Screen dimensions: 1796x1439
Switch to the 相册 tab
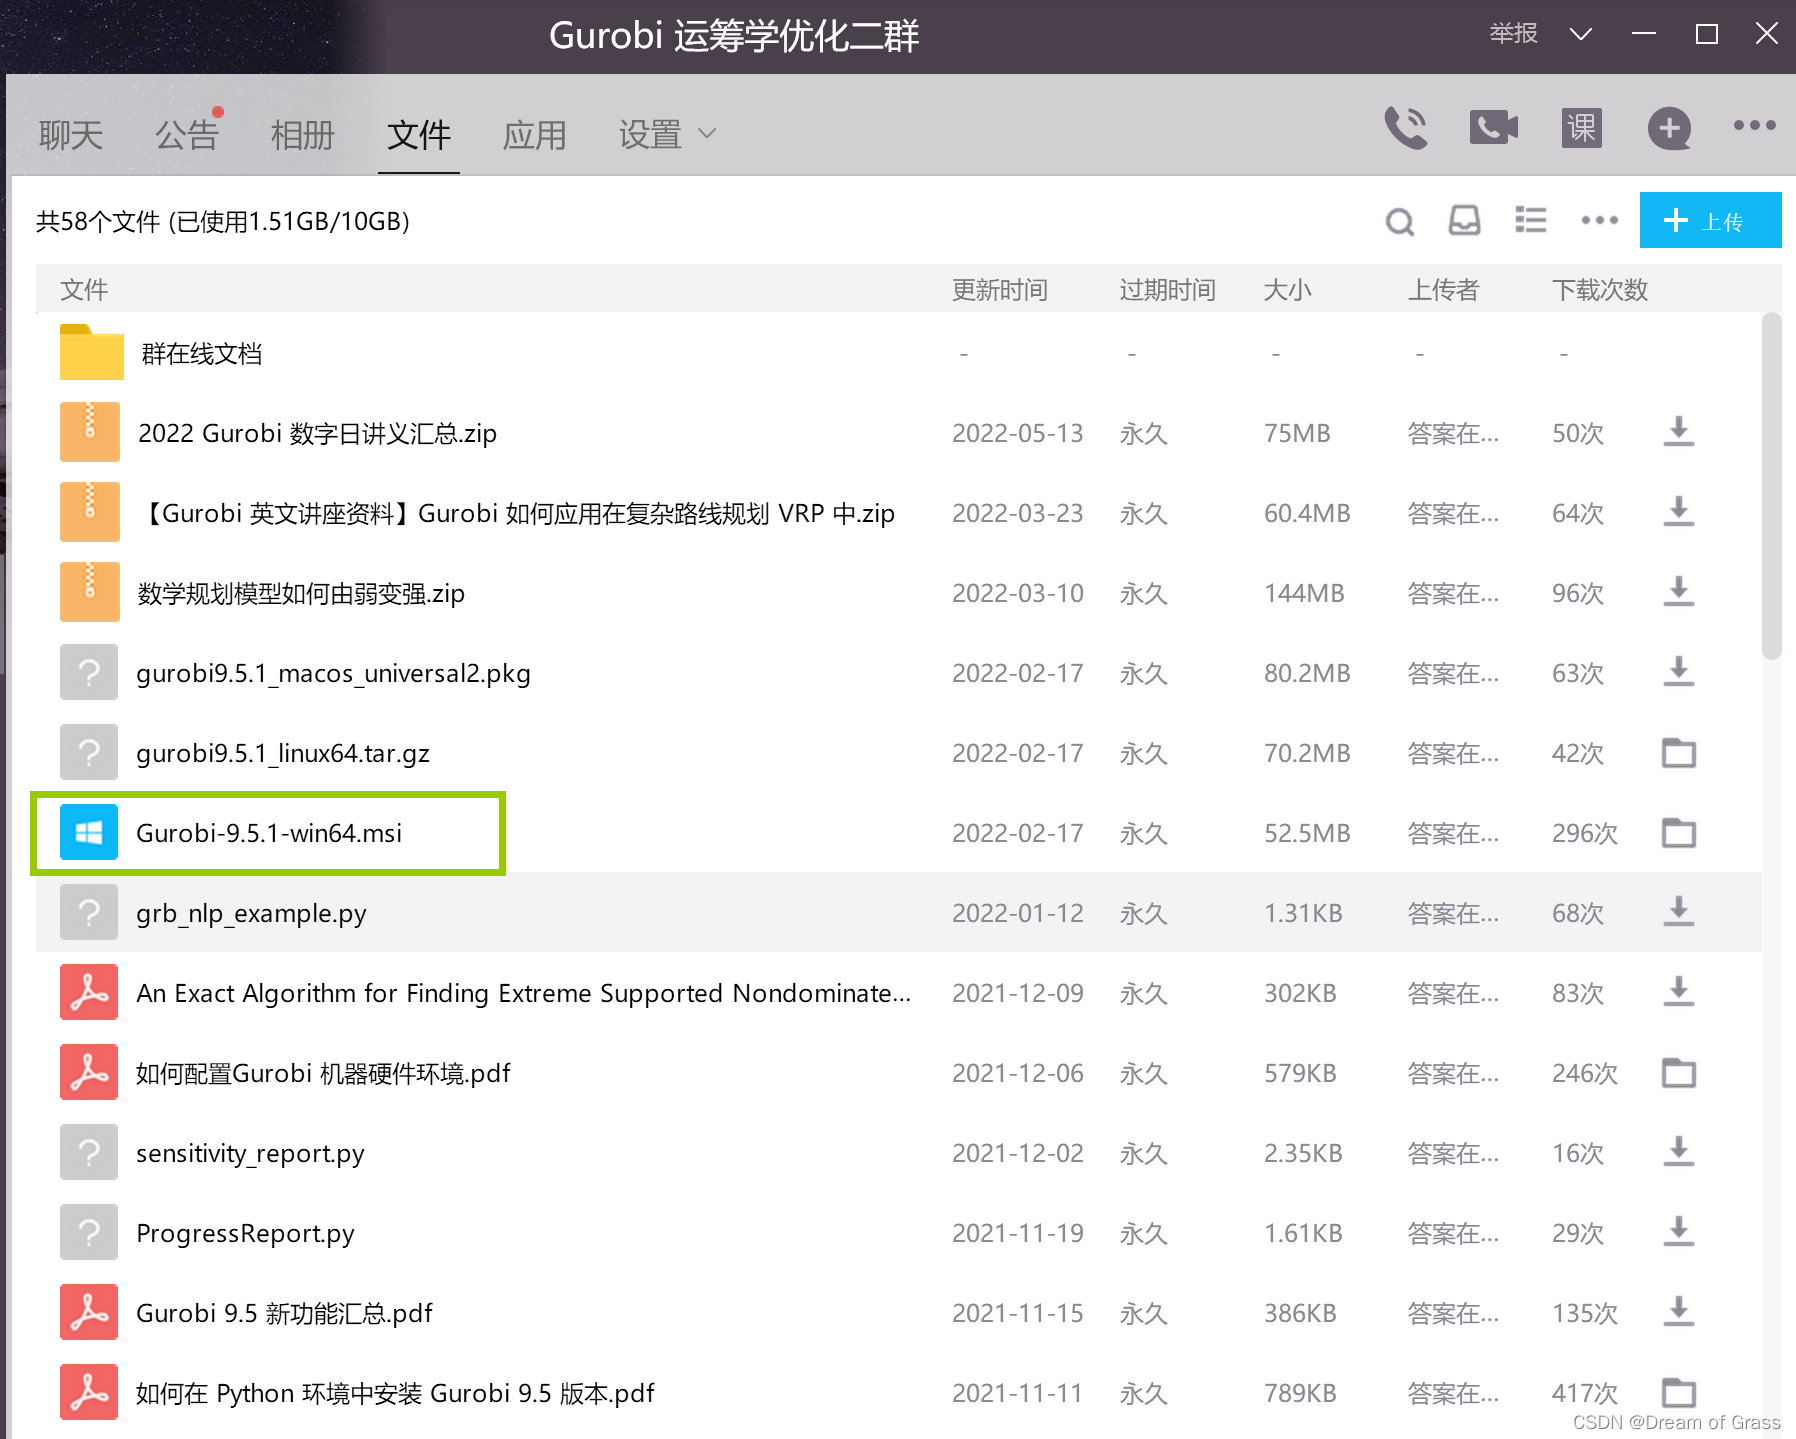(301, 134)
